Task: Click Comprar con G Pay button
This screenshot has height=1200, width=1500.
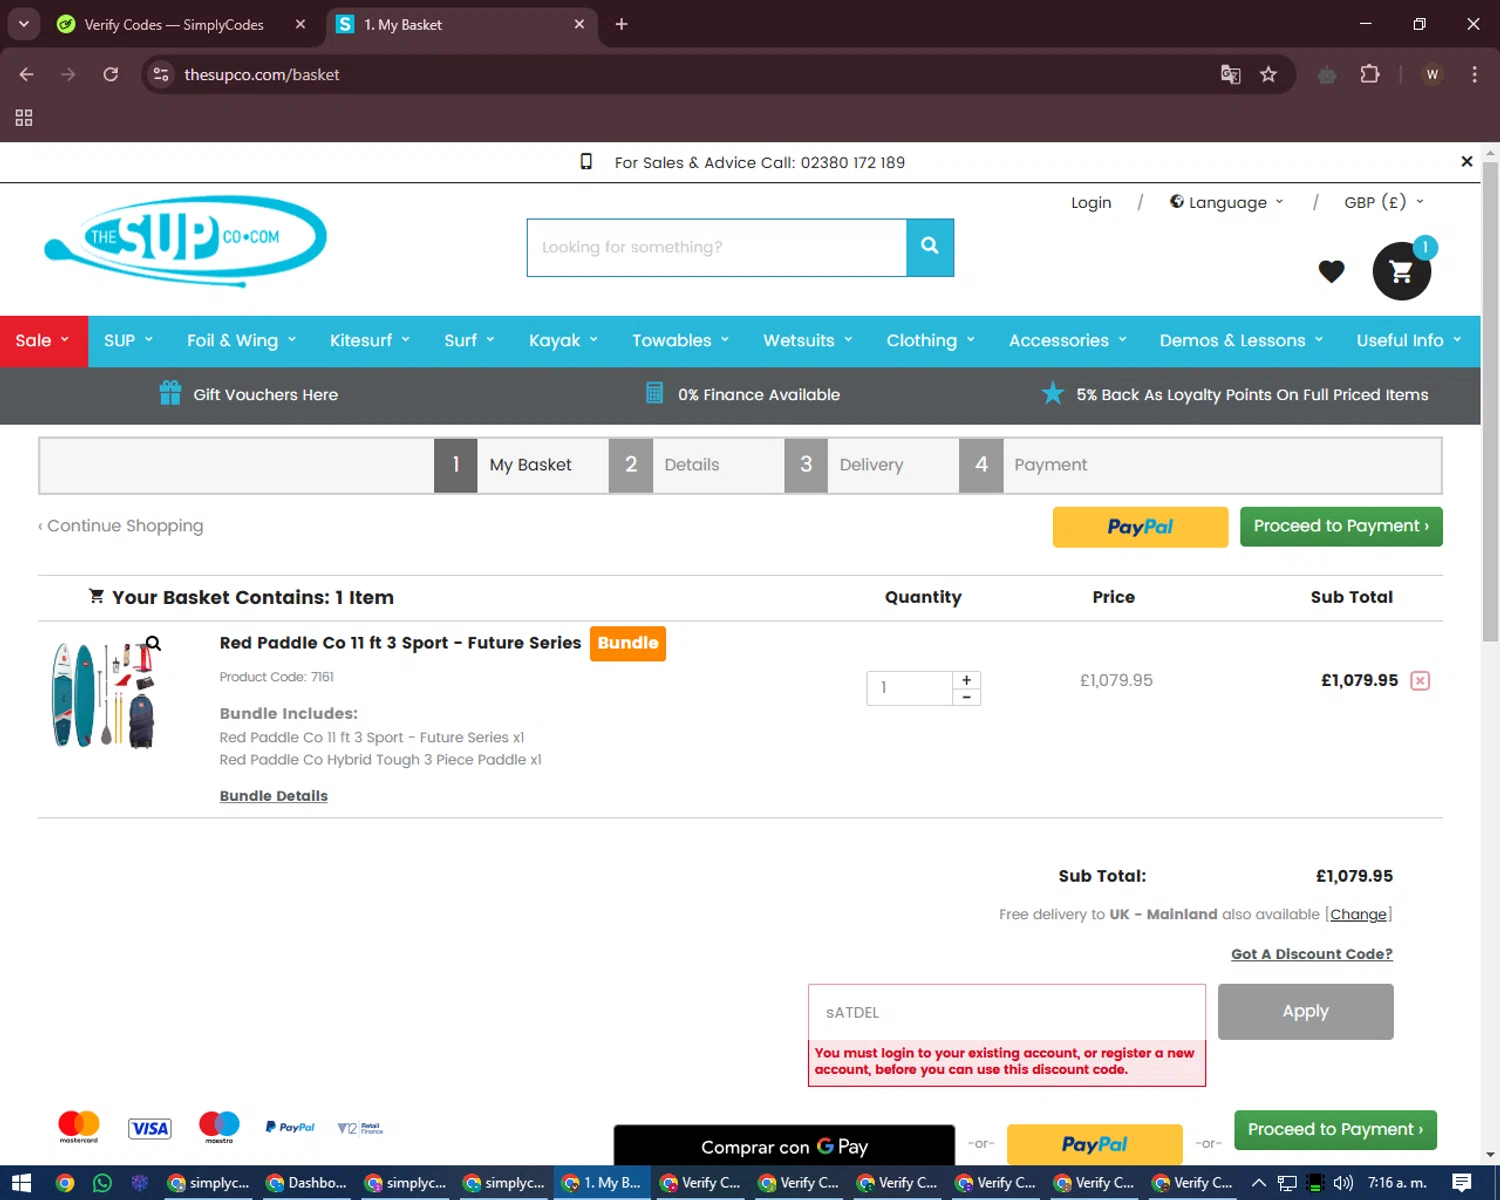Action: pos(784,1146)
